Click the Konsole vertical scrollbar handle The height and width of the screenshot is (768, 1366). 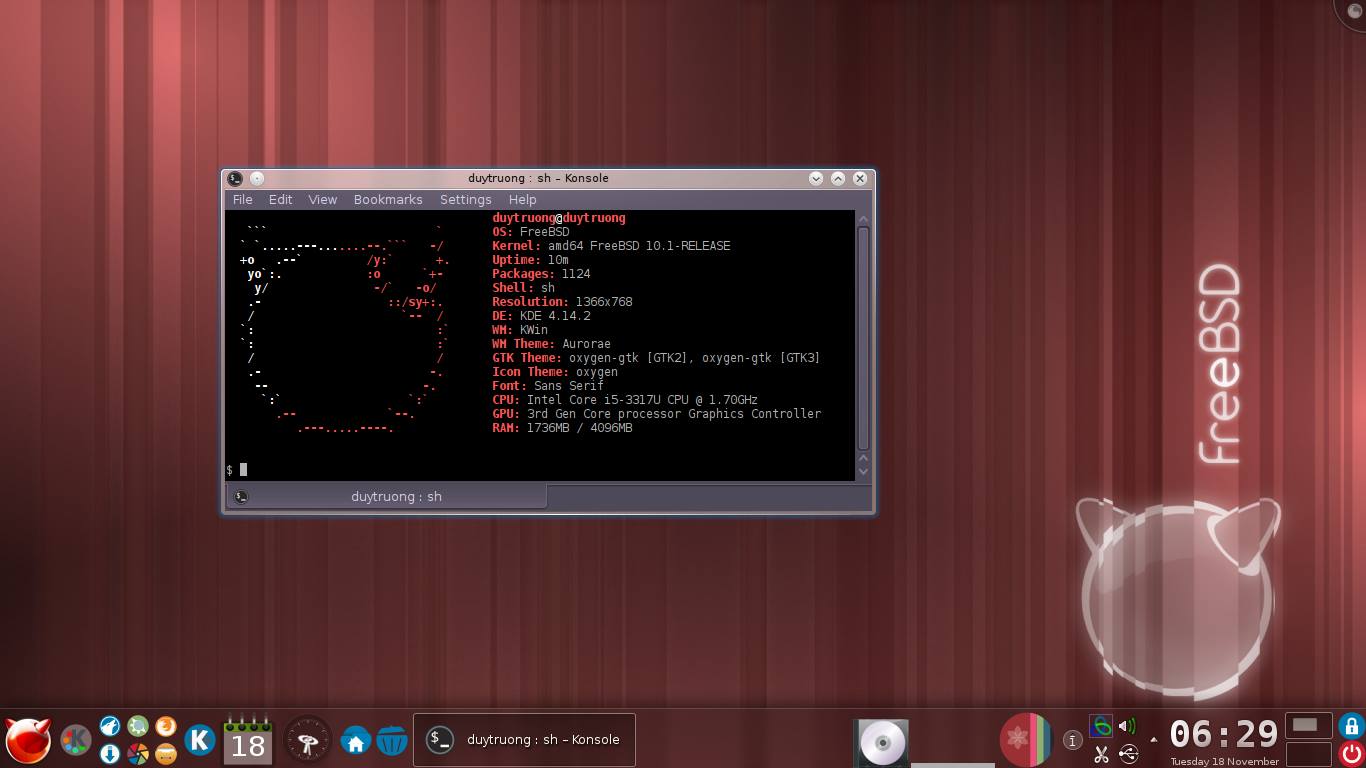(x=863, y=338)
